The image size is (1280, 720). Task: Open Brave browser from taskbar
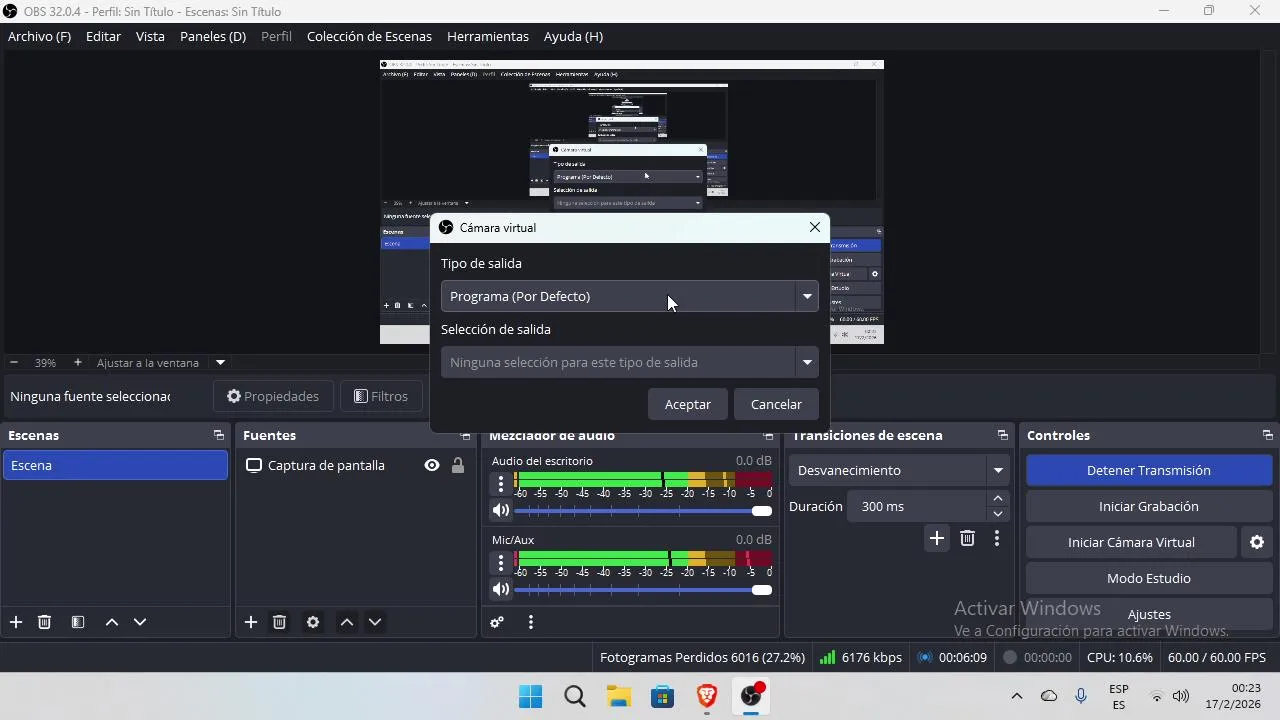707,696
